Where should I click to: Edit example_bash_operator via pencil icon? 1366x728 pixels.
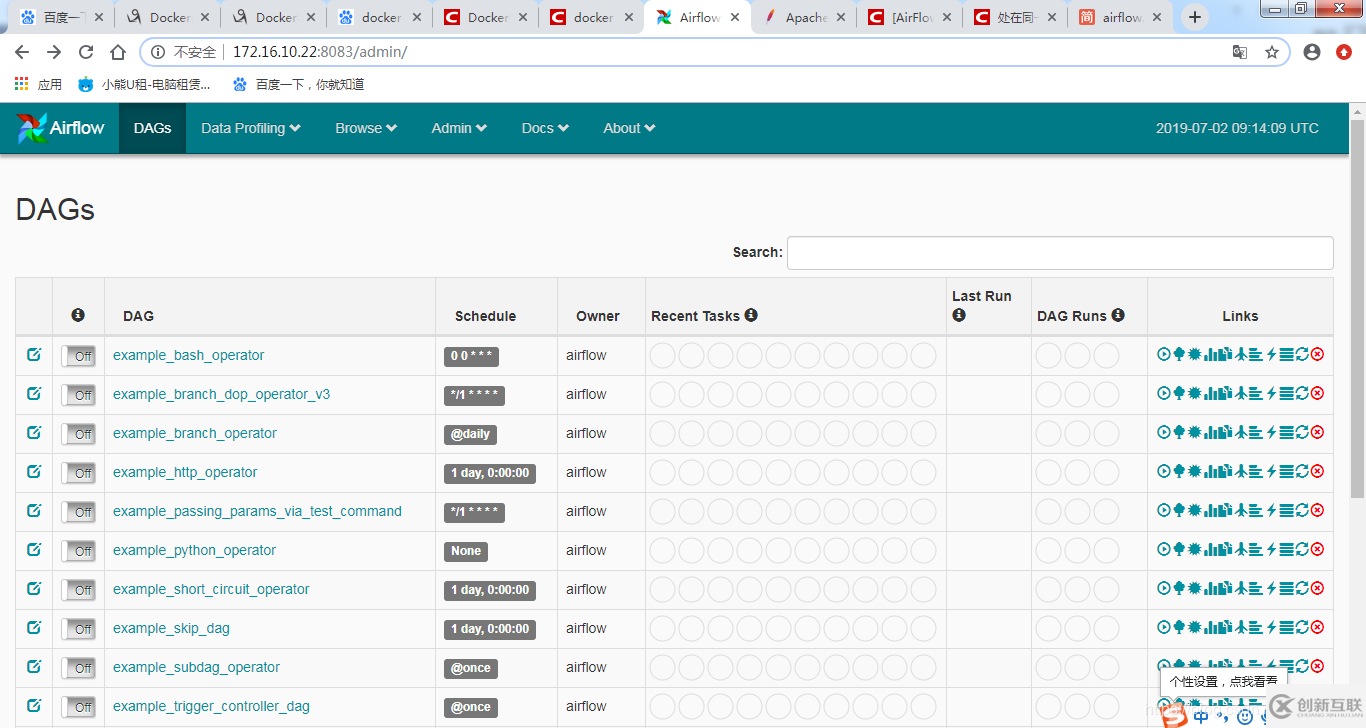pyautogui.click(x=34, y=354)
